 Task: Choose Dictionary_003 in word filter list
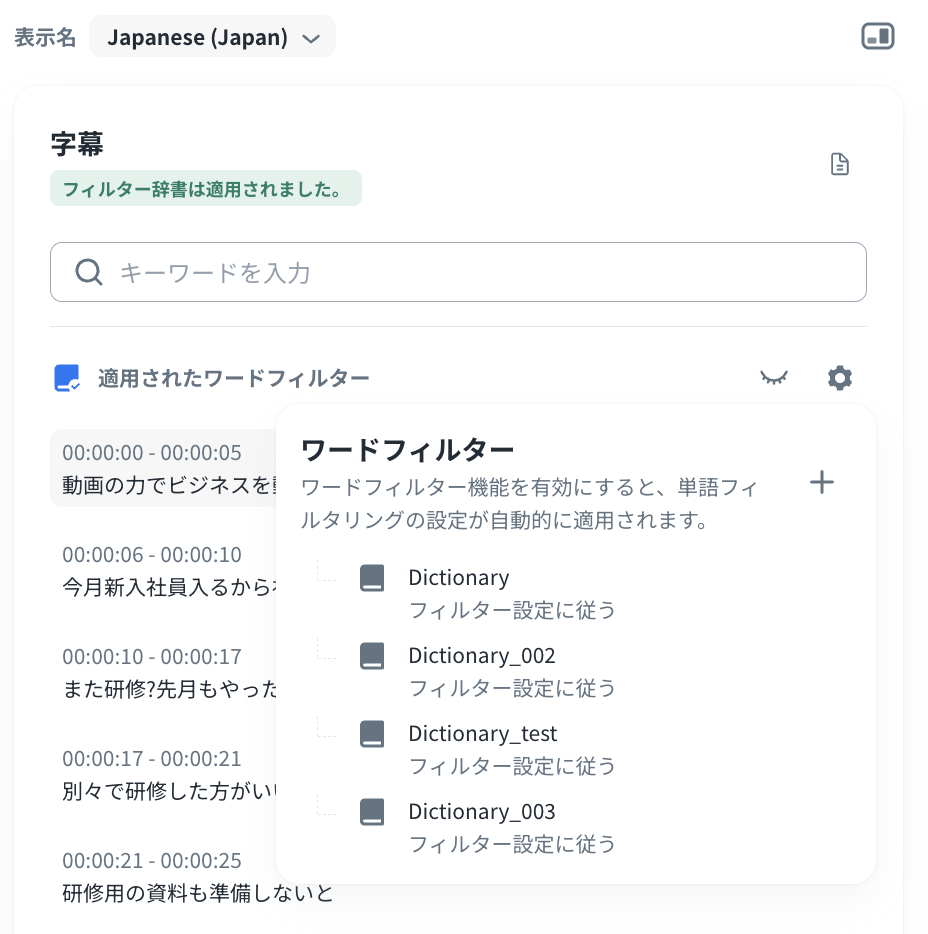click(x=481, y=812)
